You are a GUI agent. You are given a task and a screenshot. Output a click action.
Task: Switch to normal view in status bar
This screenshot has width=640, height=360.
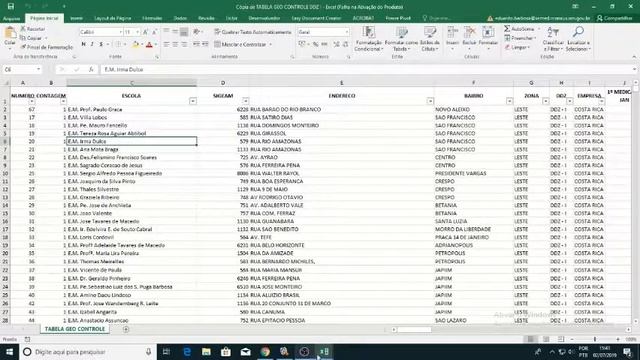click(x=531, y=339)
